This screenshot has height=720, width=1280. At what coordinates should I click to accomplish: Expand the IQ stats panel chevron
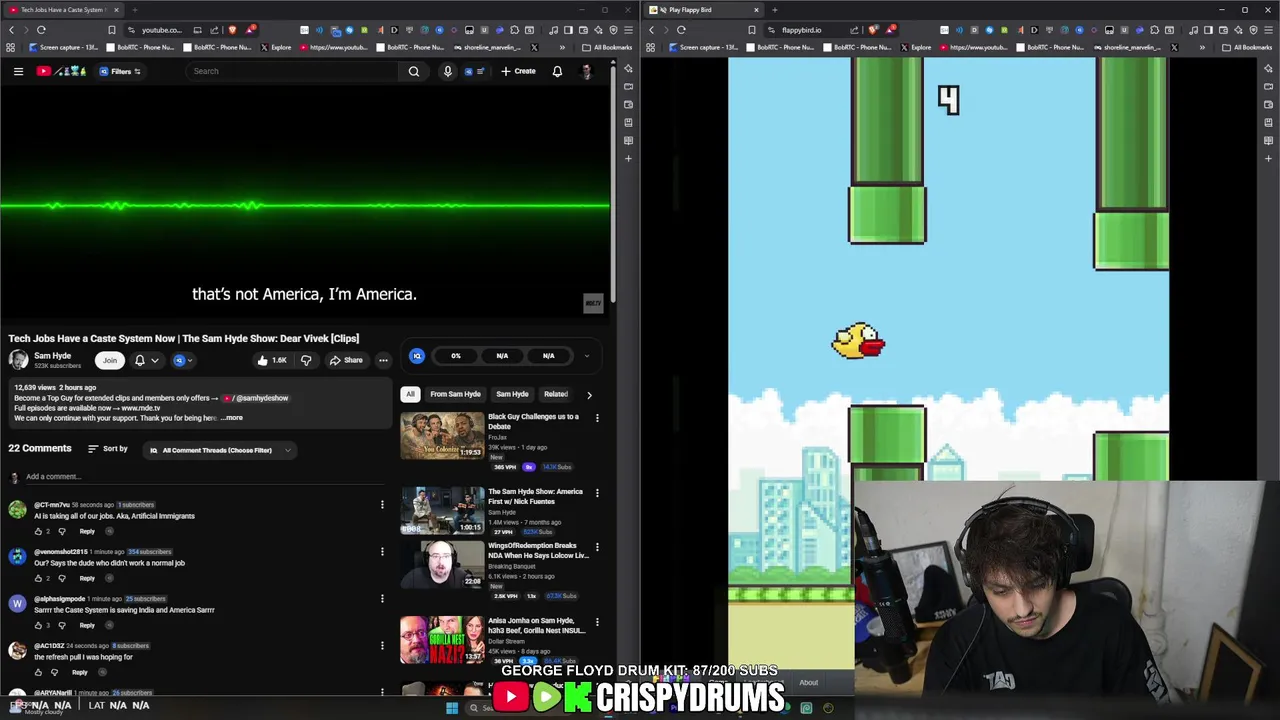(587, 356)
